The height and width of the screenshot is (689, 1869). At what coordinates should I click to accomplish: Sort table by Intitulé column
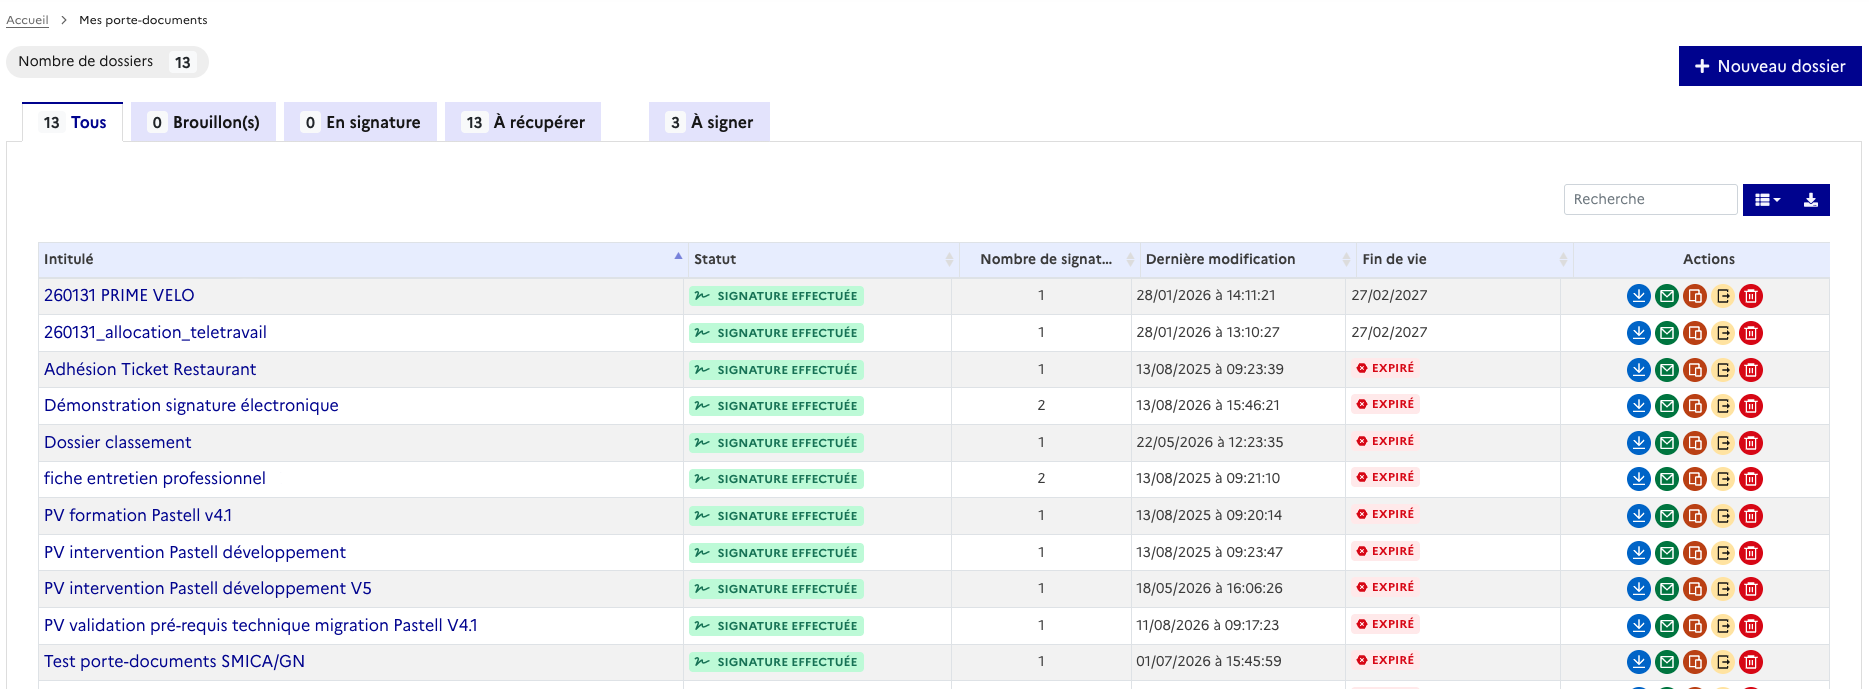[362, 259]
